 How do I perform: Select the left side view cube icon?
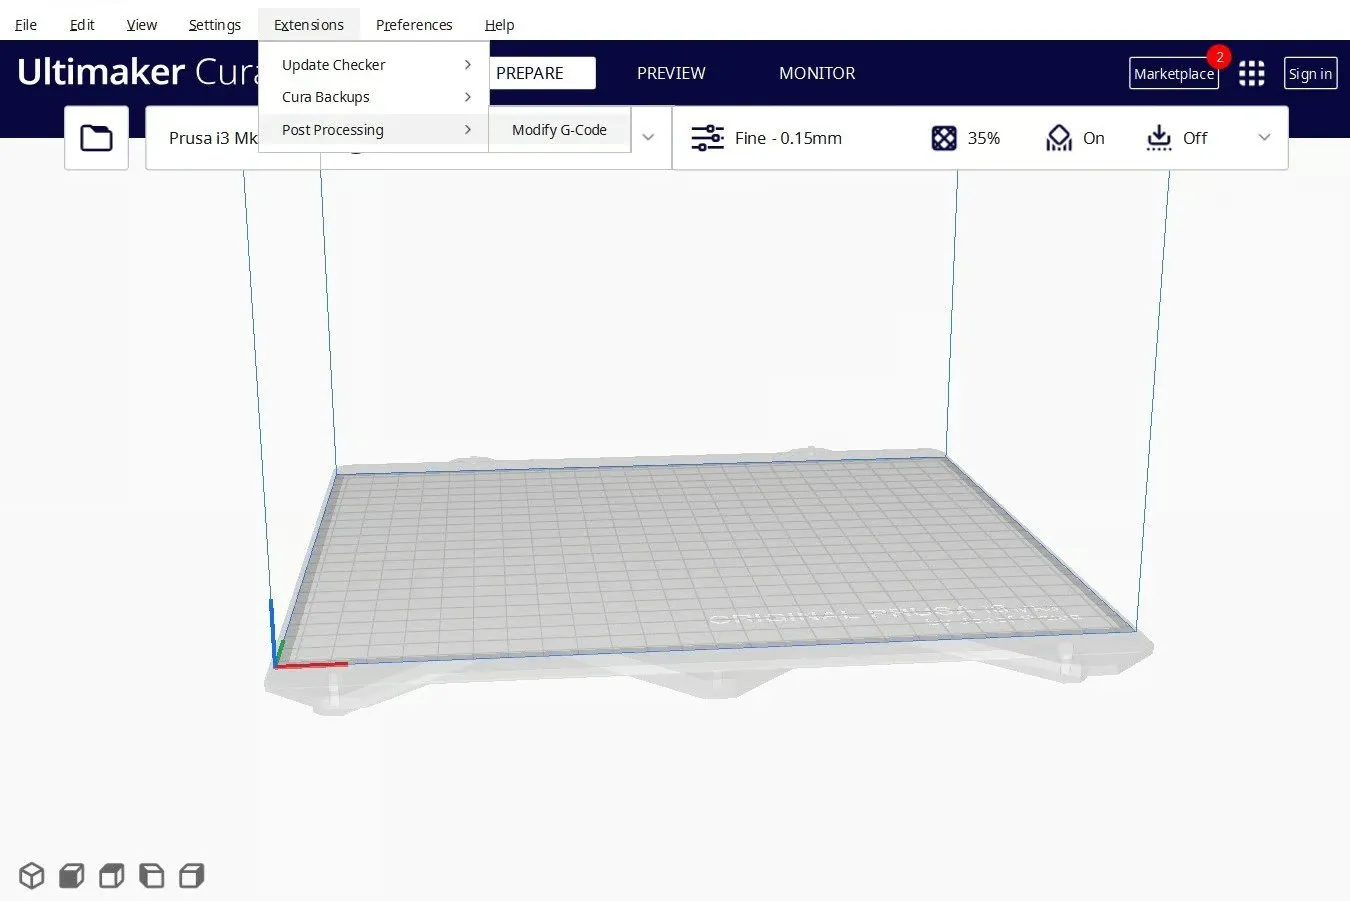(151, 876)
